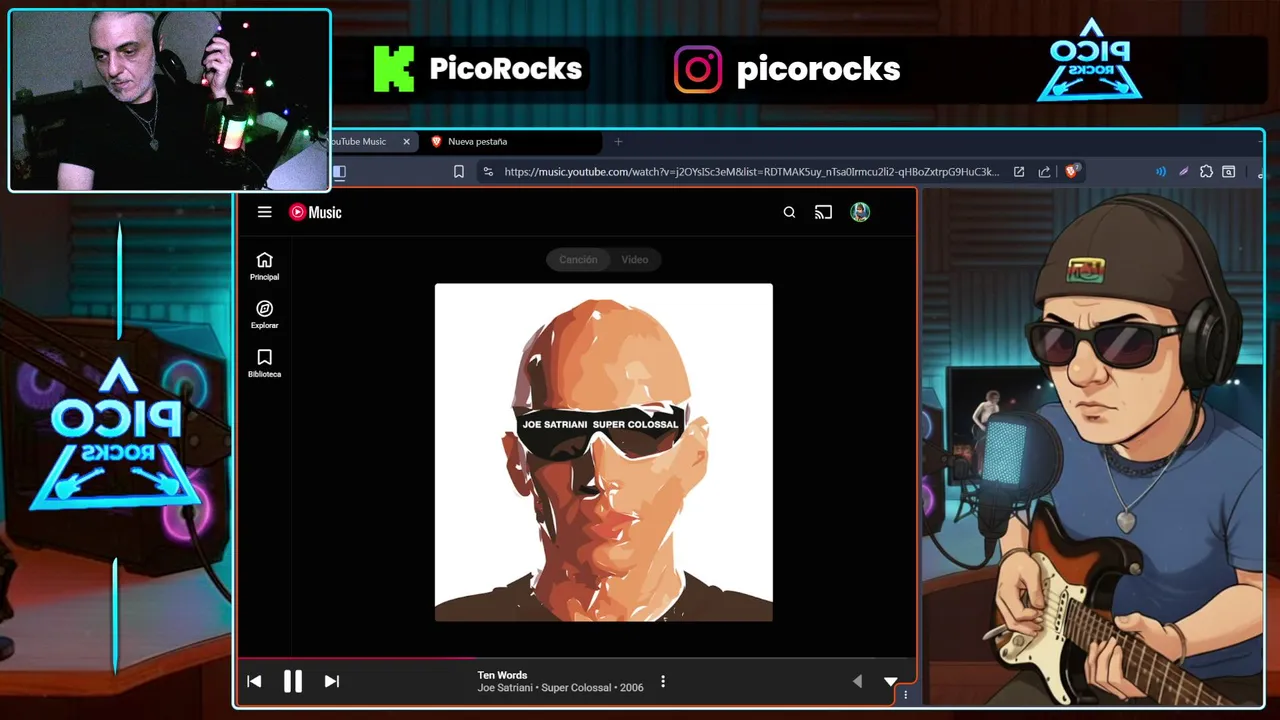Bookmark this page

click(x=459, y=172)
